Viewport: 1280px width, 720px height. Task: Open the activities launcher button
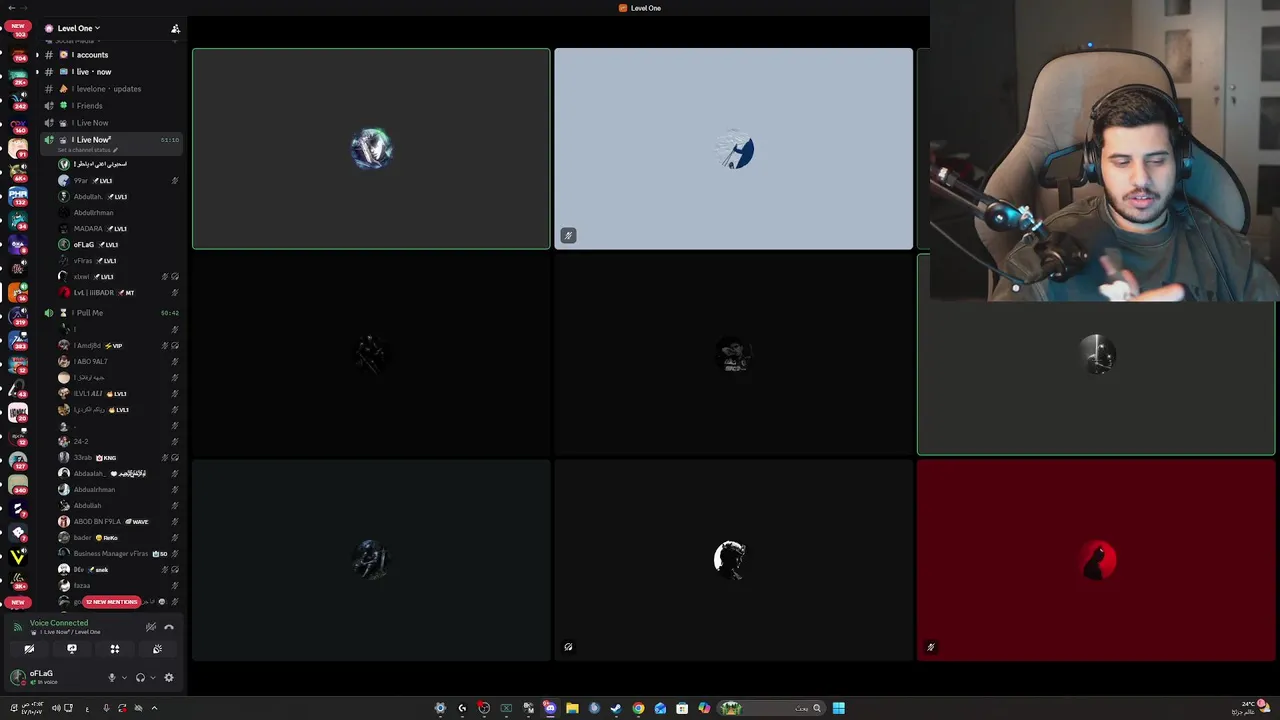[x=115, y=649]
